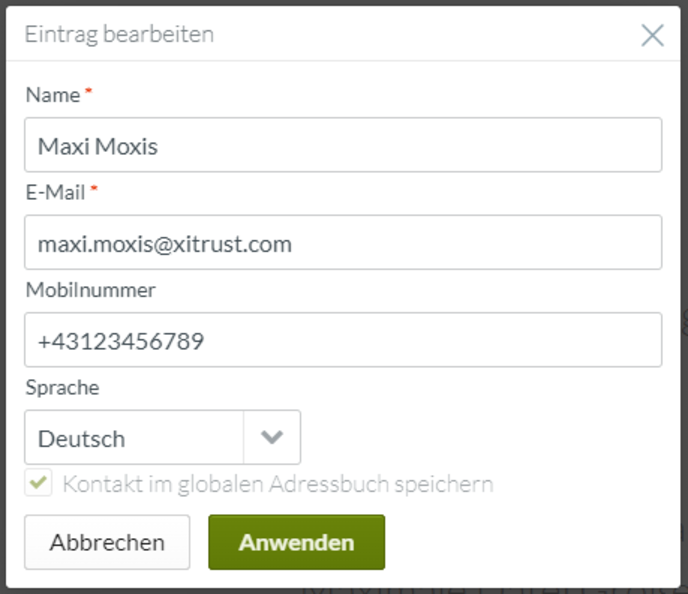Screen dimensions: 688x594
Task: Click the dialog title 'Eintrag bearbeiten'
Action: pos(119,35)
